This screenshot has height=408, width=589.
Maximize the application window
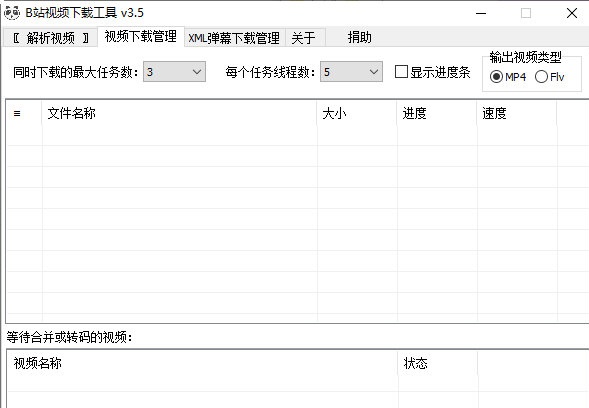click(526, 13)
